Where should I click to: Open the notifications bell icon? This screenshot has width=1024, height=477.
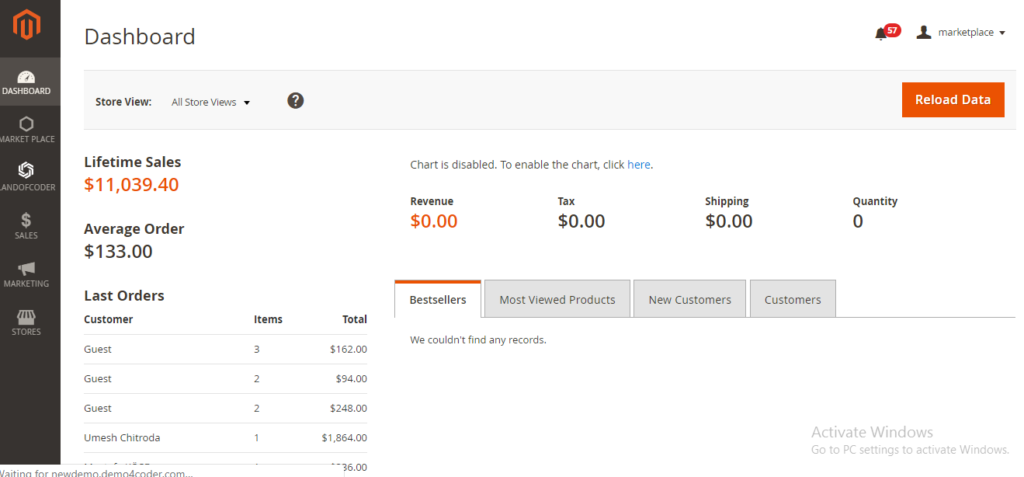tap(881, 33)
